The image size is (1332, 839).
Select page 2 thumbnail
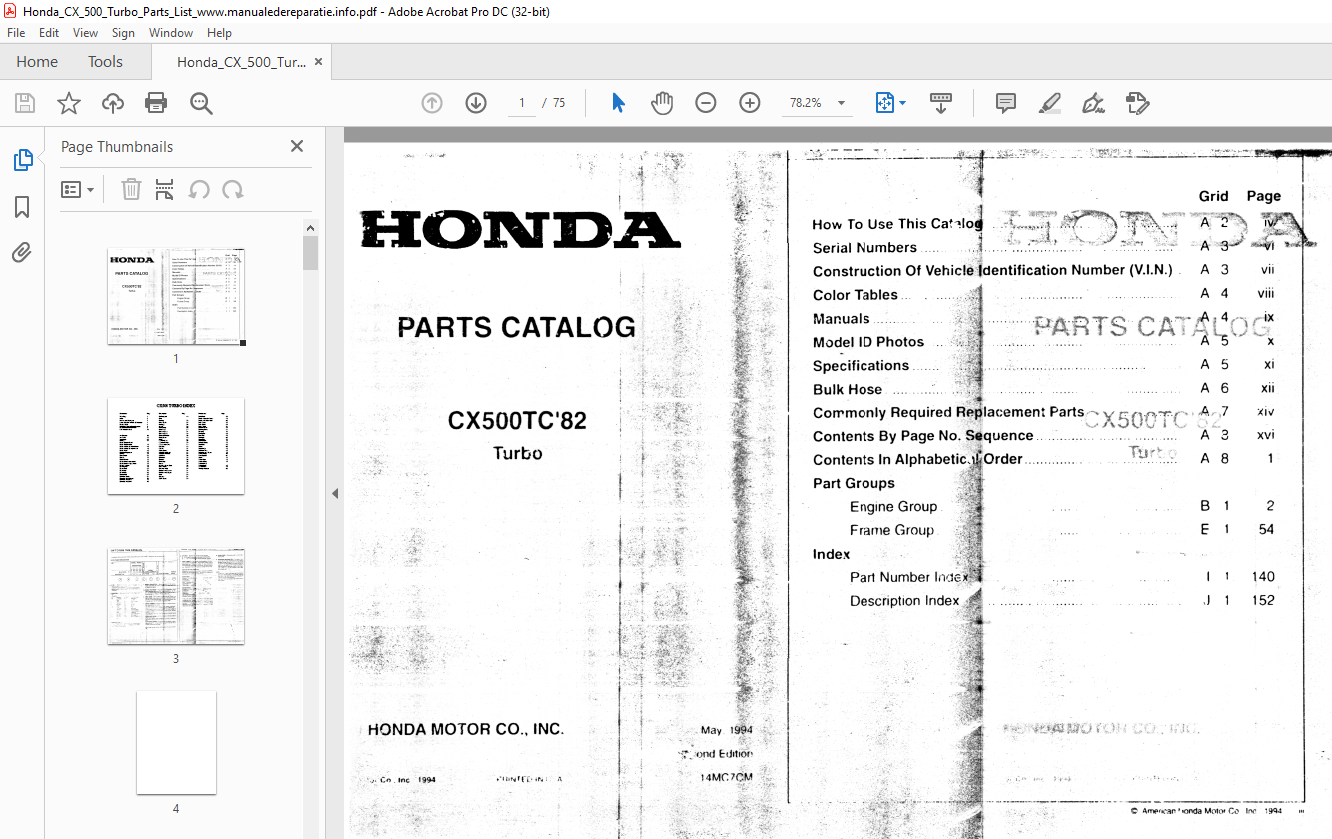[176, 446]
